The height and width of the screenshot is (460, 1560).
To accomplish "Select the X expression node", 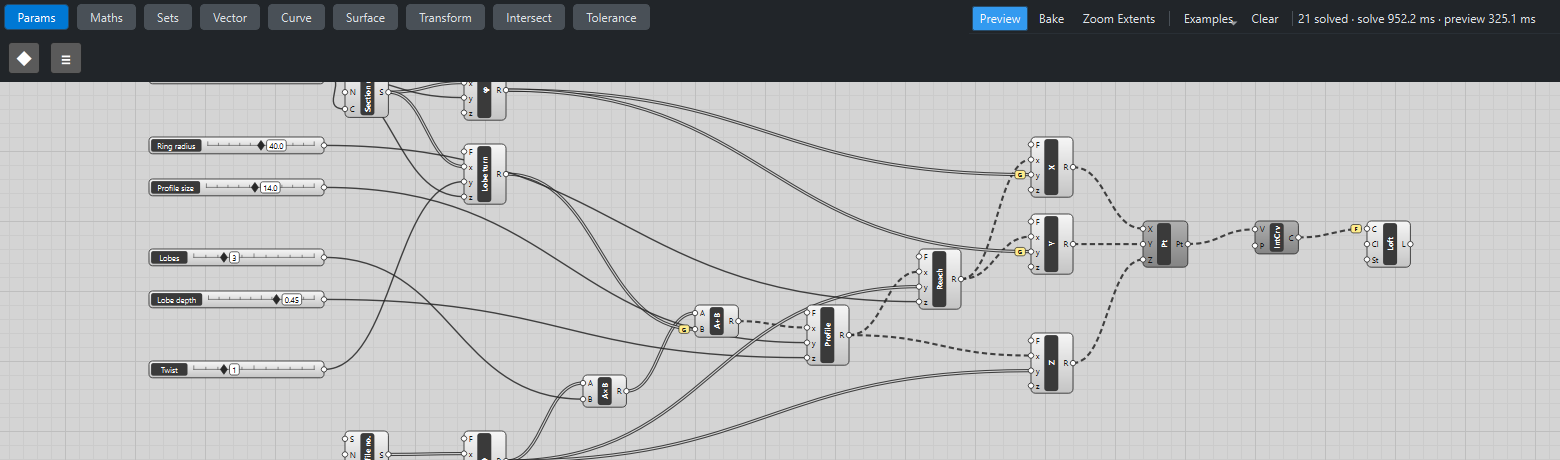I will pyautogui.click(x=1052, y=167).
